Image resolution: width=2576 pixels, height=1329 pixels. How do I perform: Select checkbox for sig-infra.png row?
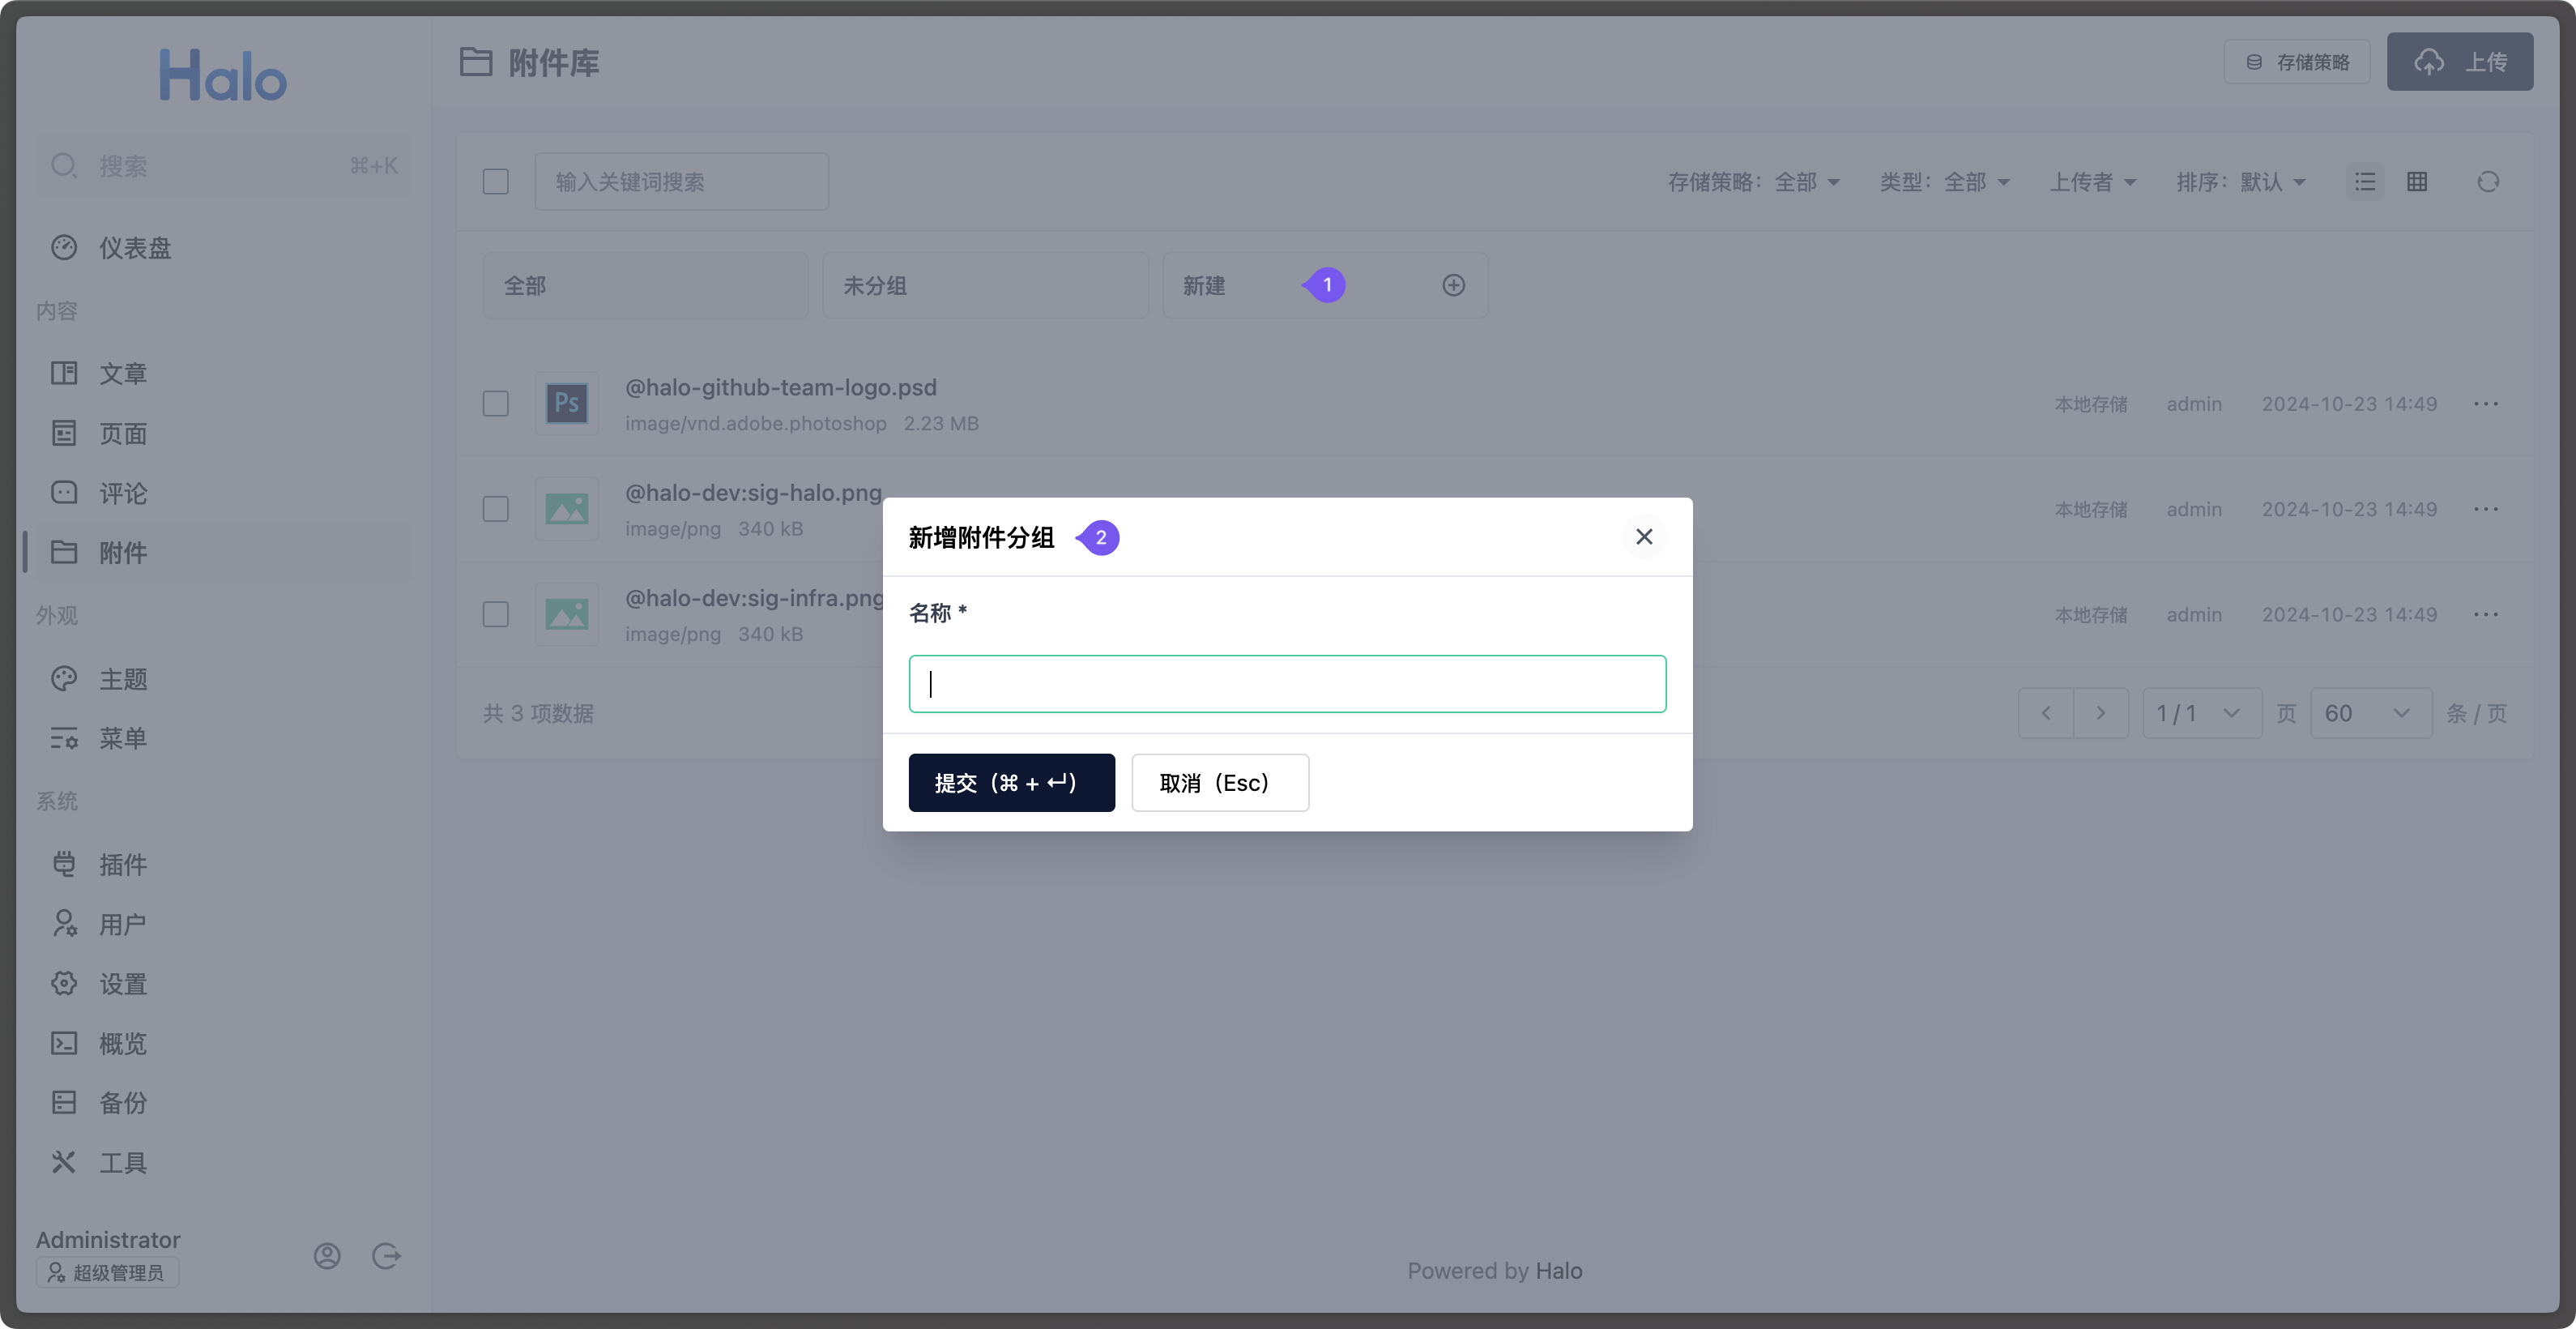point(496,614)
